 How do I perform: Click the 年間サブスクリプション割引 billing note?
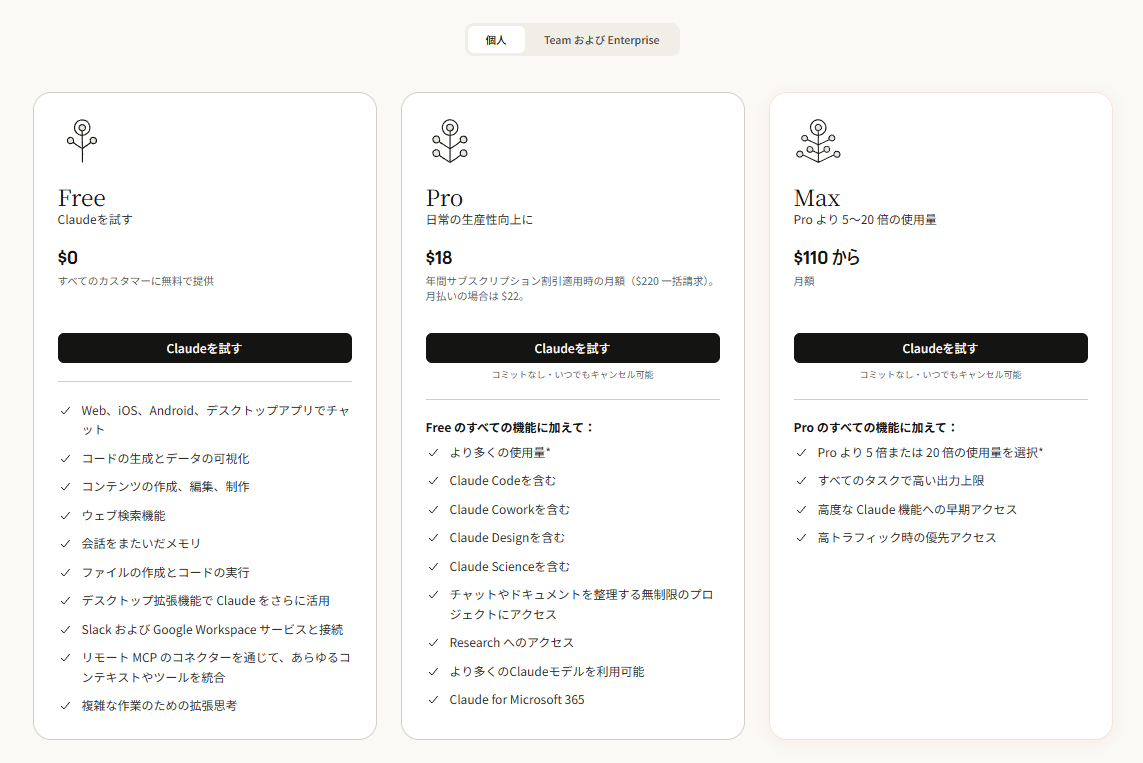click(572, 289)
